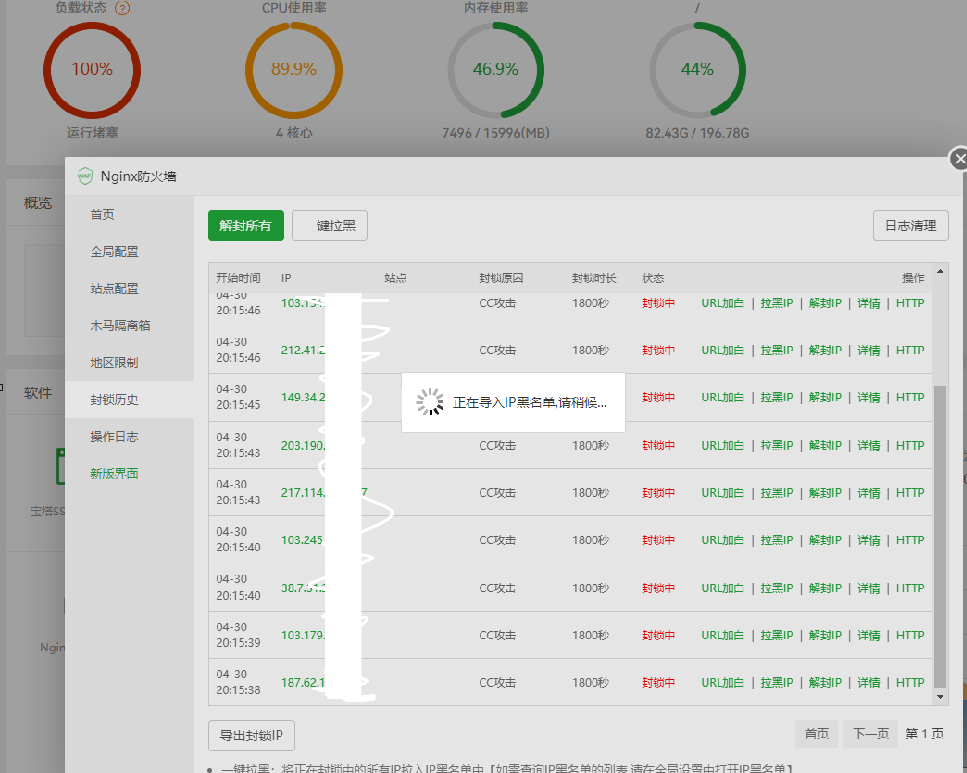Click the loading spinner icon
967x773 pixels.
point(430,402)
